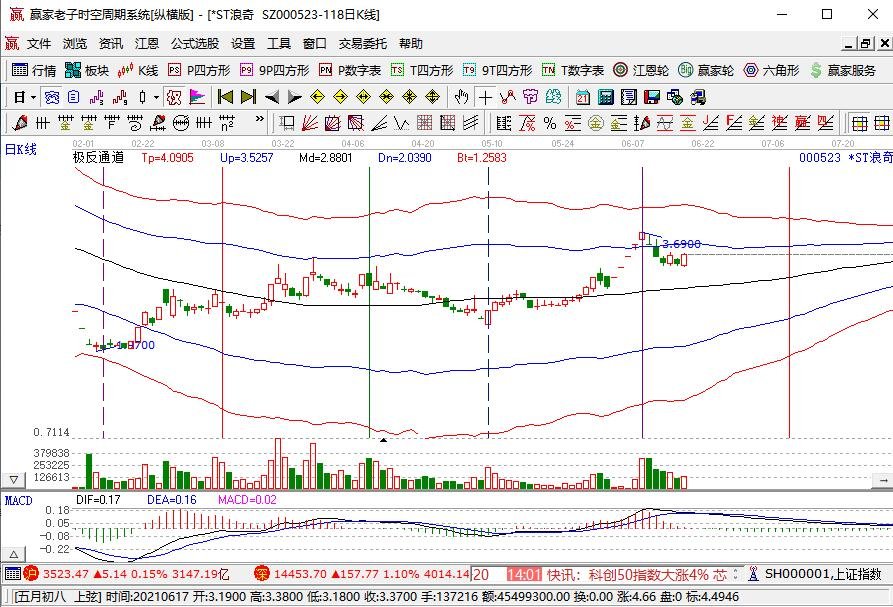Select the percent sign retracement tool

550,123
